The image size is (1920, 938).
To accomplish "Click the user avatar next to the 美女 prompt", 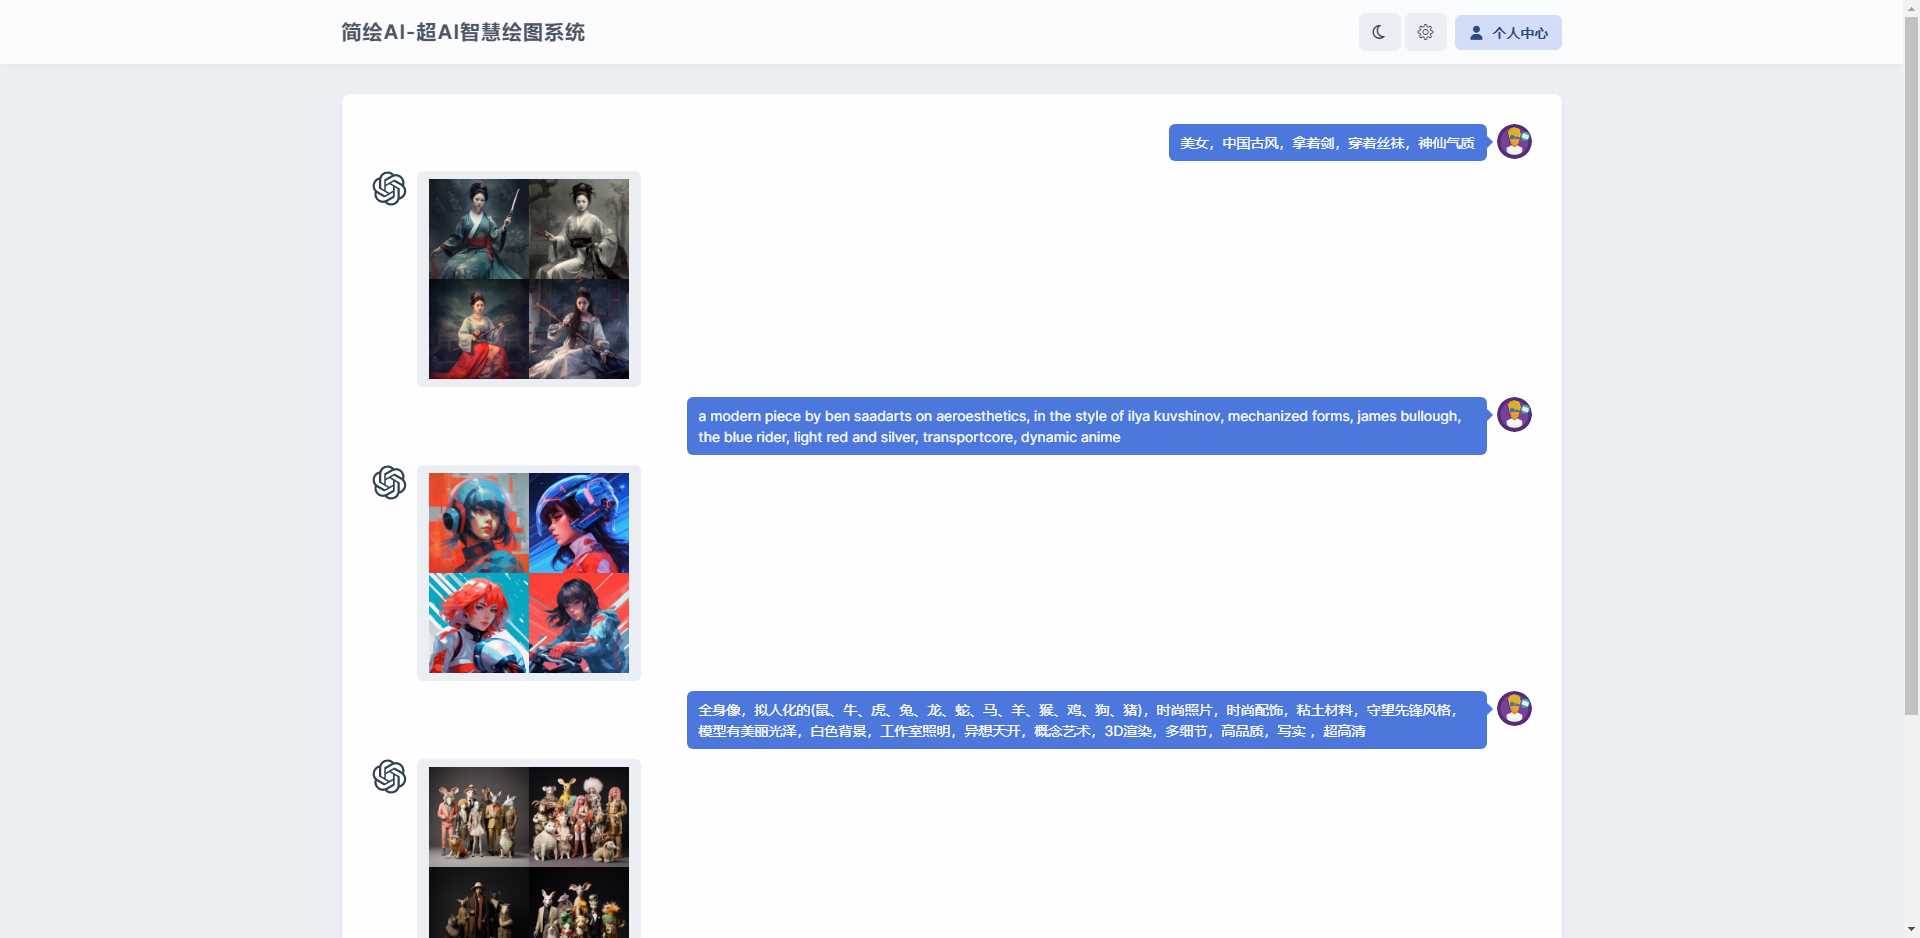I will point(1514,141).
